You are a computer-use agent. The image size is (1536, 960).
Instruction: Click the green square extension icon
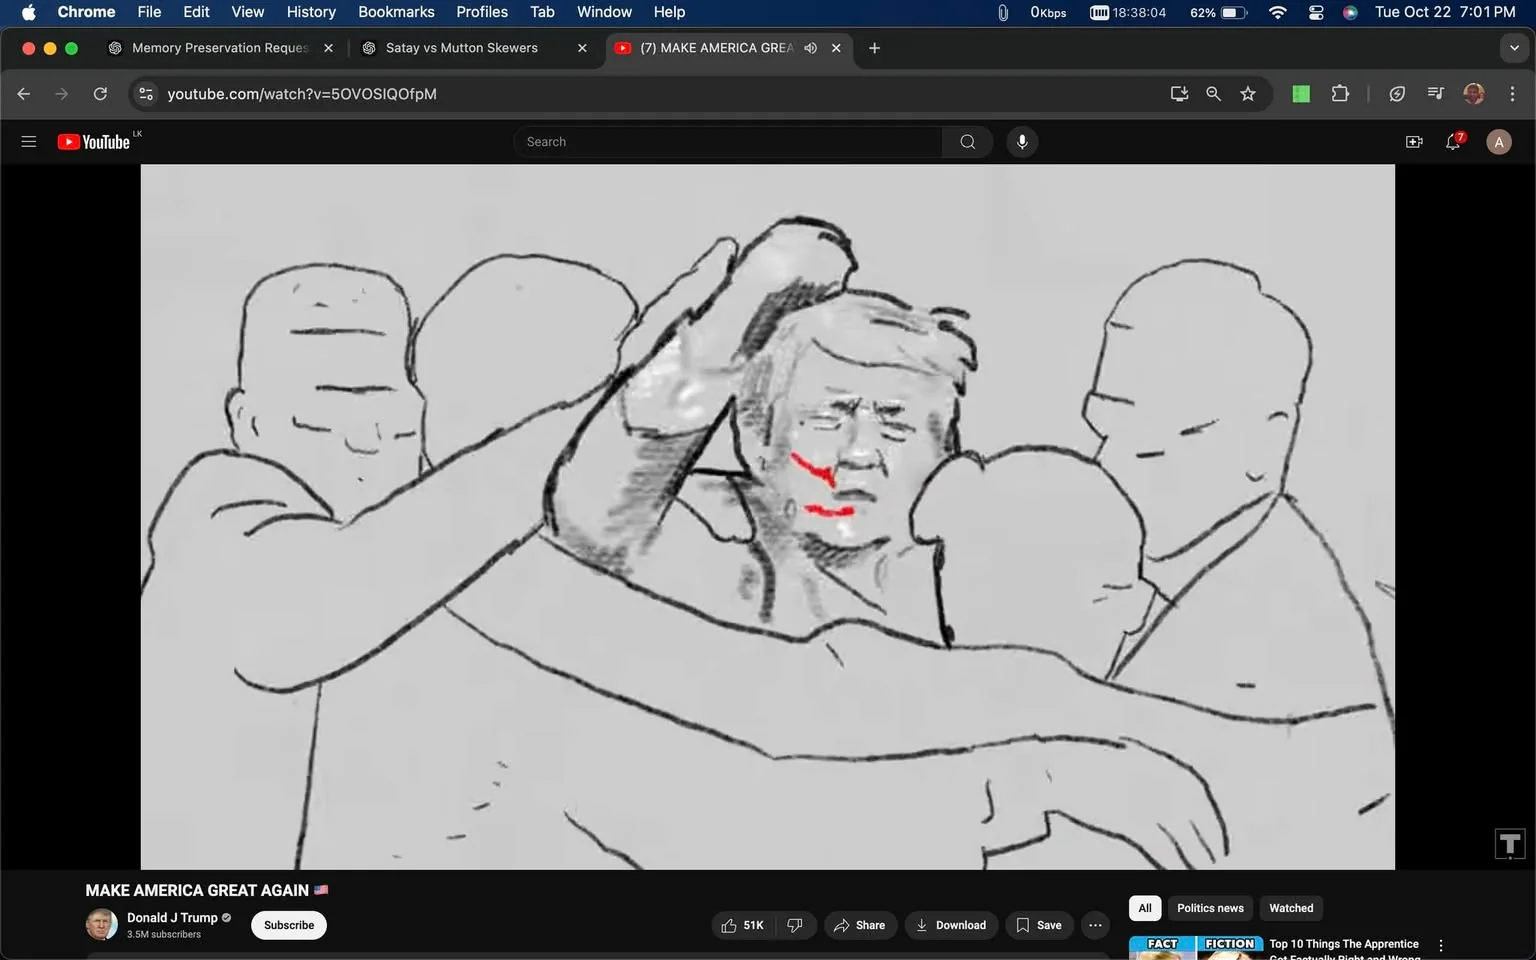(x=1301, y=94)
